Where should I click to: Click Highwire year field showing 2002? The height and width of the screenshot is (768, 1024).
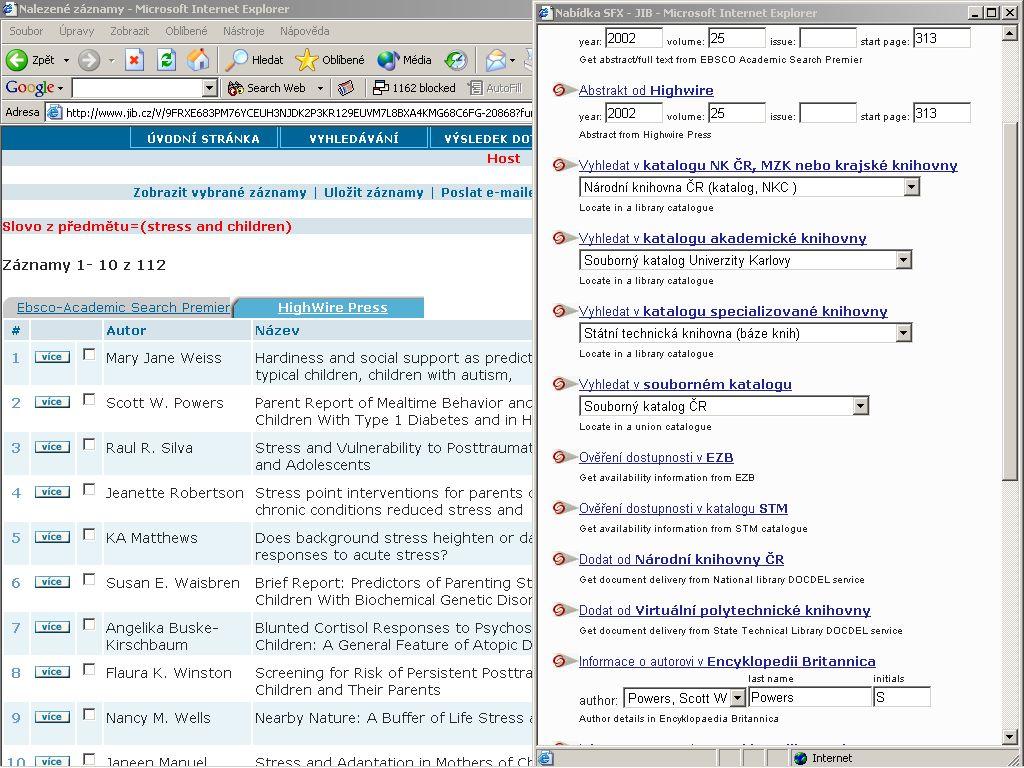point(633,113)
